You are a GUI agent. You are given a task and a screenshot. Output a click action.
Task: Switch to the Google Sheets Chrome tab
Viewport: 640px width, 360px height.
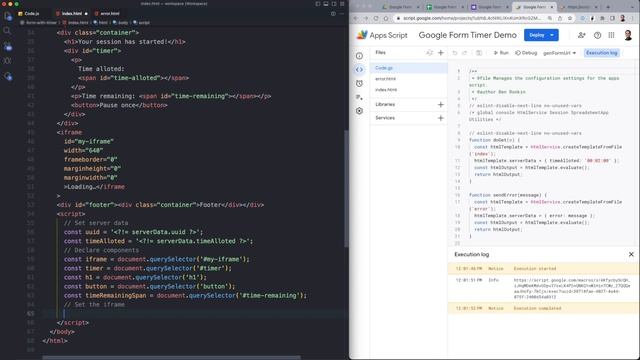(445, 7)
